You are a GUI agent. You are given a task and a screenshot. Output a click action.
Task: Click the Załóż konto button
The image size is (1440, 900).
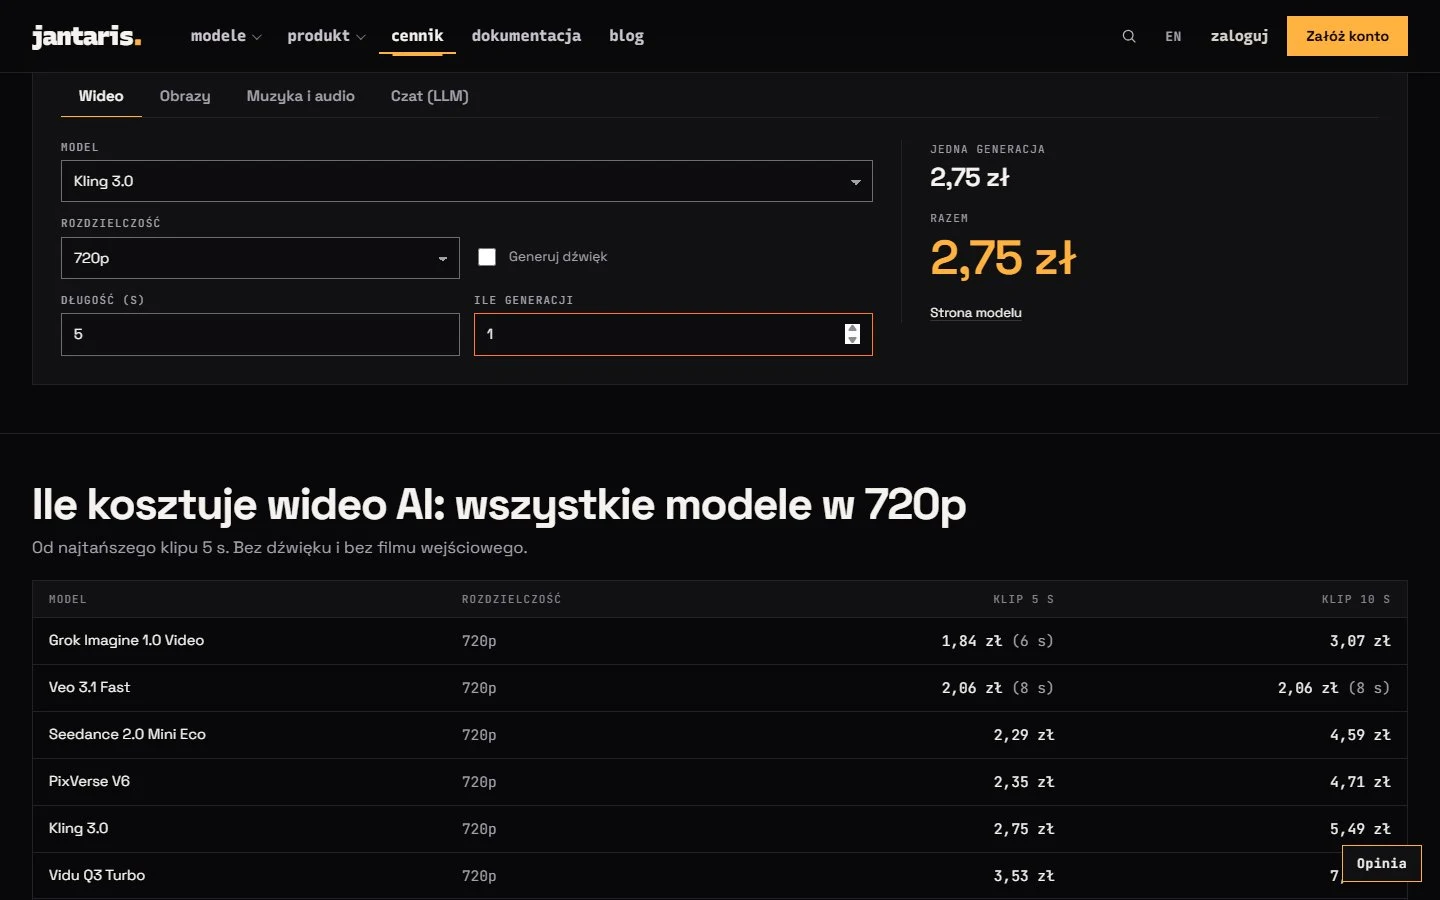coord(1347,36)
